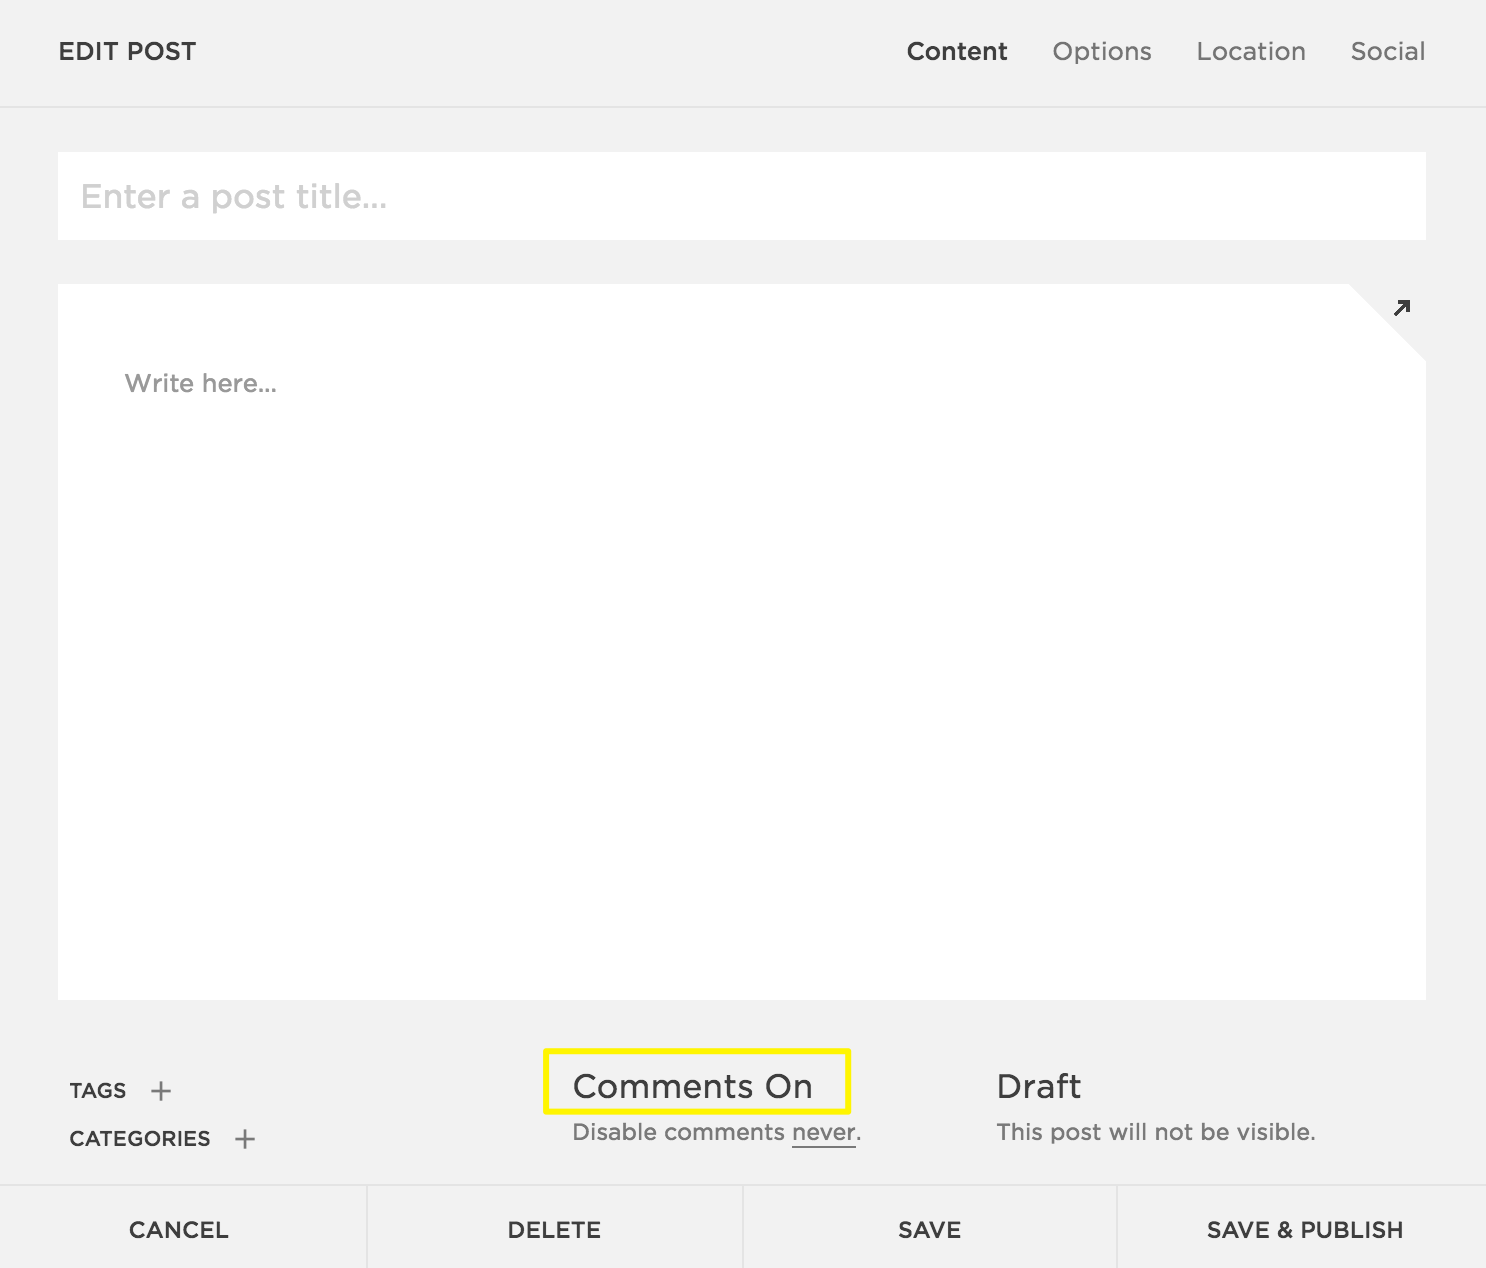Viewport: 1486px width, 1268px height.
Task: Click into the "Write here..." body editor
Action: (x=741, y=640)
